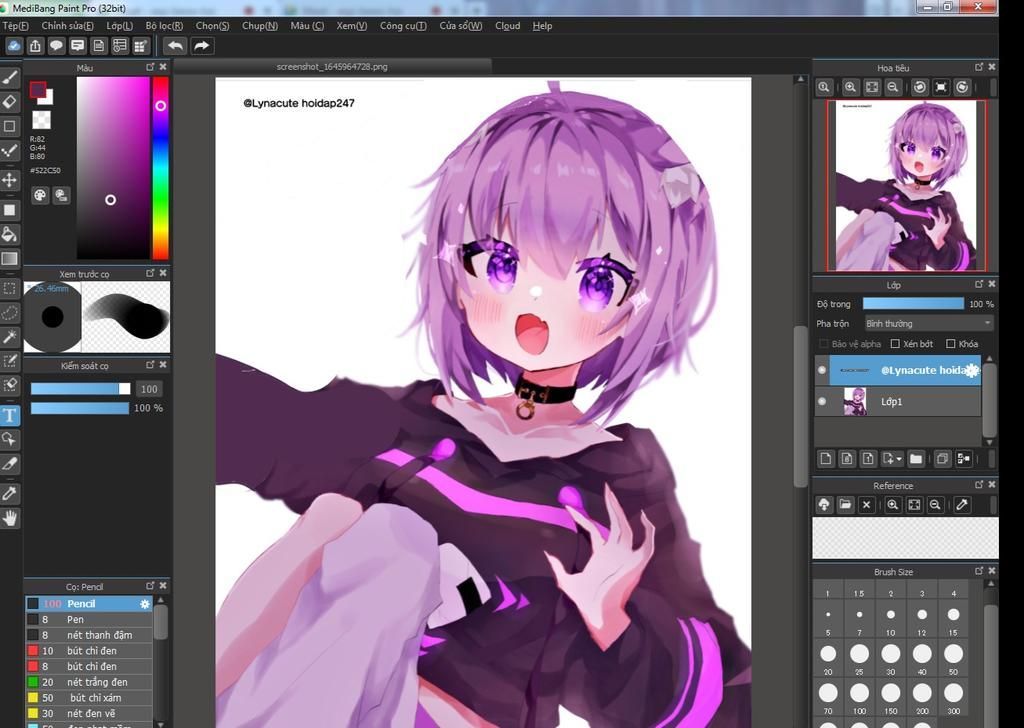Viewport: 1024px width, 728px height.
Task: Click the hue spectrum bar
Action: click(161, 168)
